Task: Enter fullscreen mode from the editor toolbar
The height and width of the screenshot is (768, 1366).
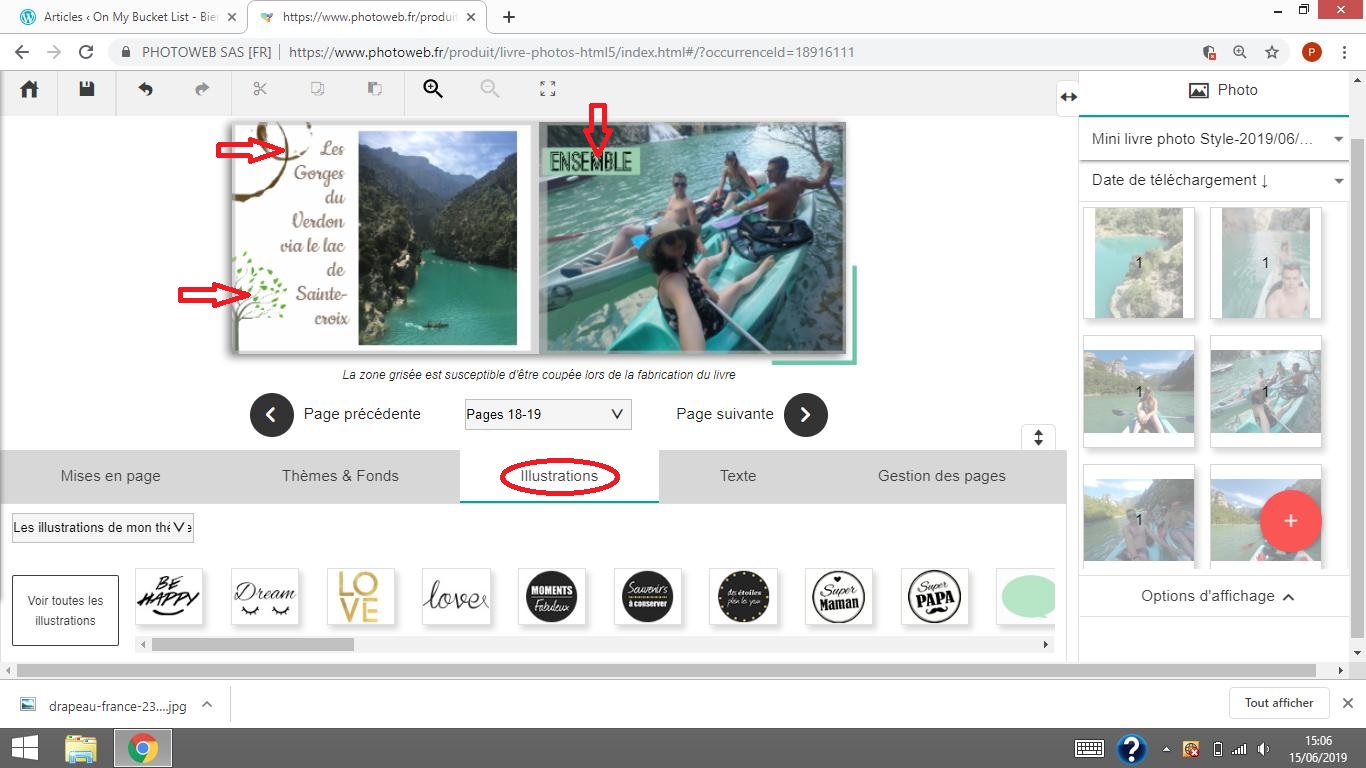Action: pos(547,89)
